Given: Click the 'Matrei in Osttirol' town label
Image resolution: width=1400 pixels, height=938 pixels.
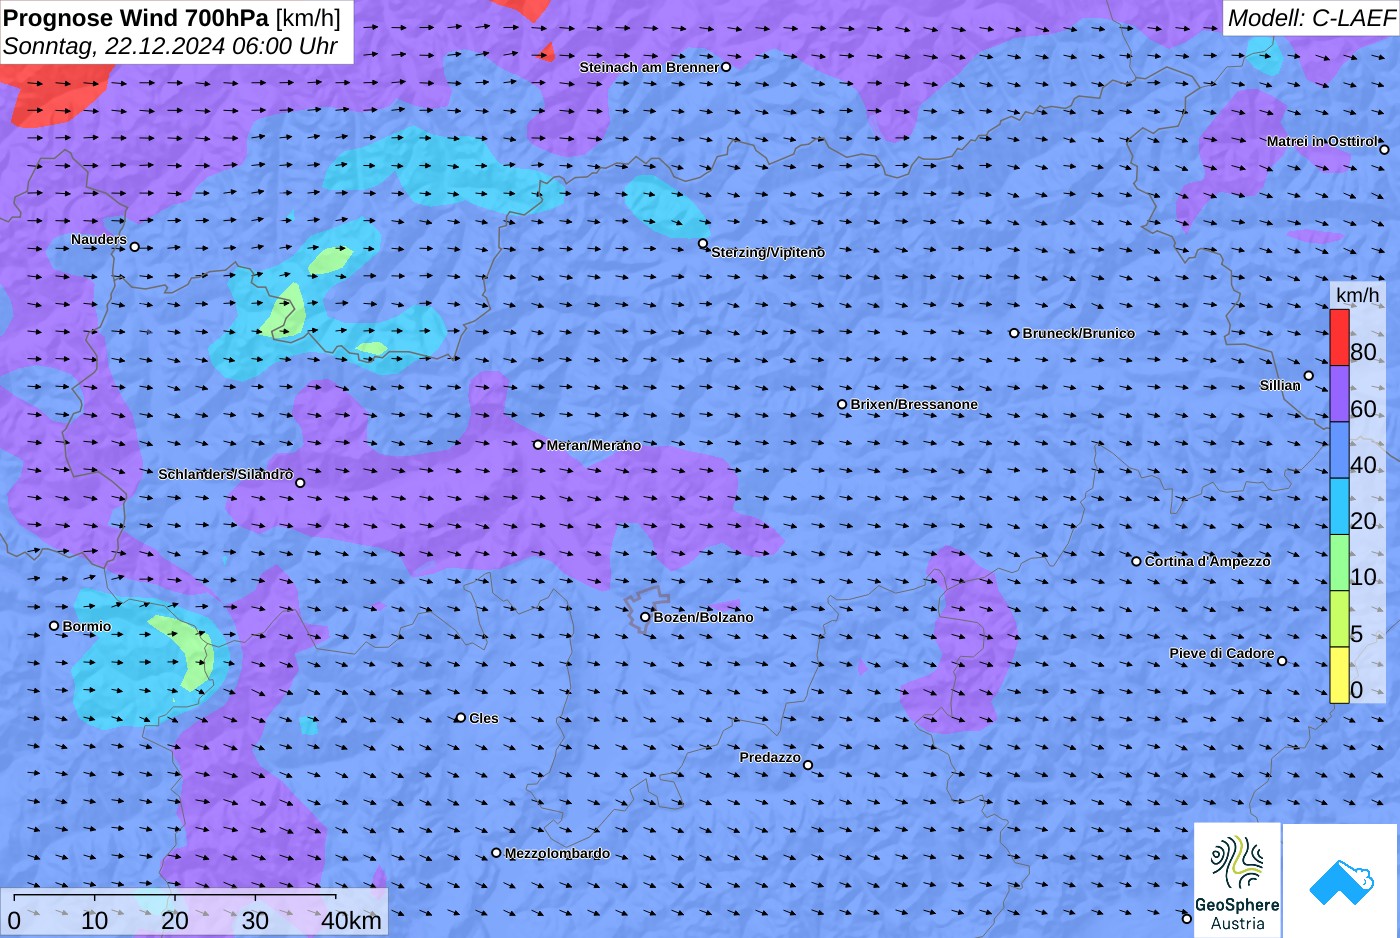Looking at the screenshot, I should coord(1322,141).
